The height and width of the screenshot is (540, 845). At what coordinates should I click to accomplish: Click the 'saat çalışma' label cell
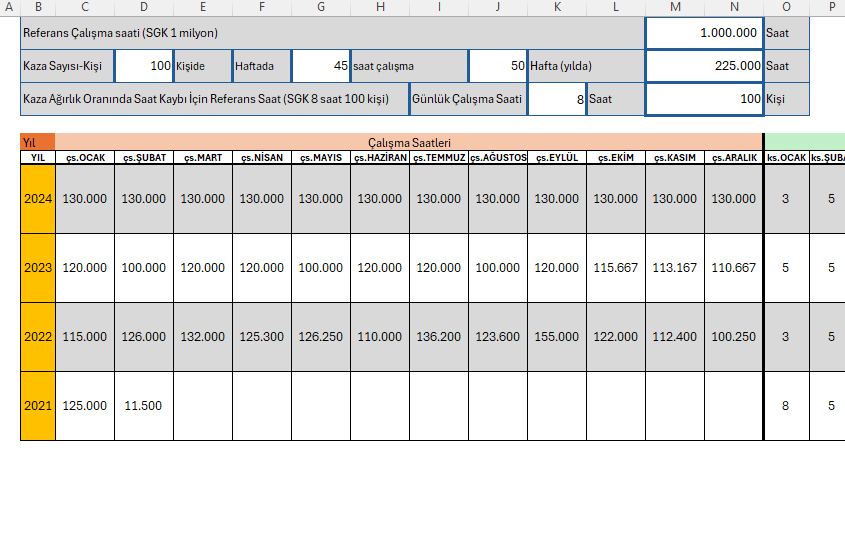(x=409, y=66)
